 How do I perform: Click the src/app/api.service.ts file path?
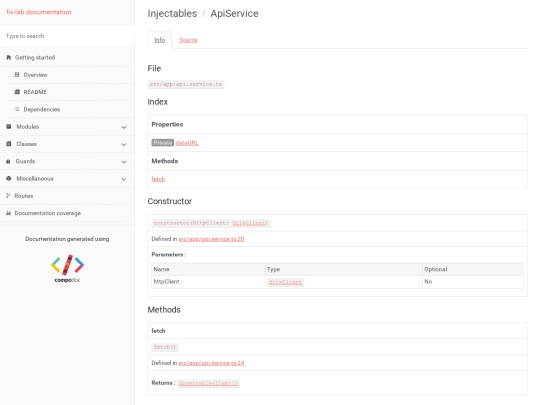tap(186, 84)
